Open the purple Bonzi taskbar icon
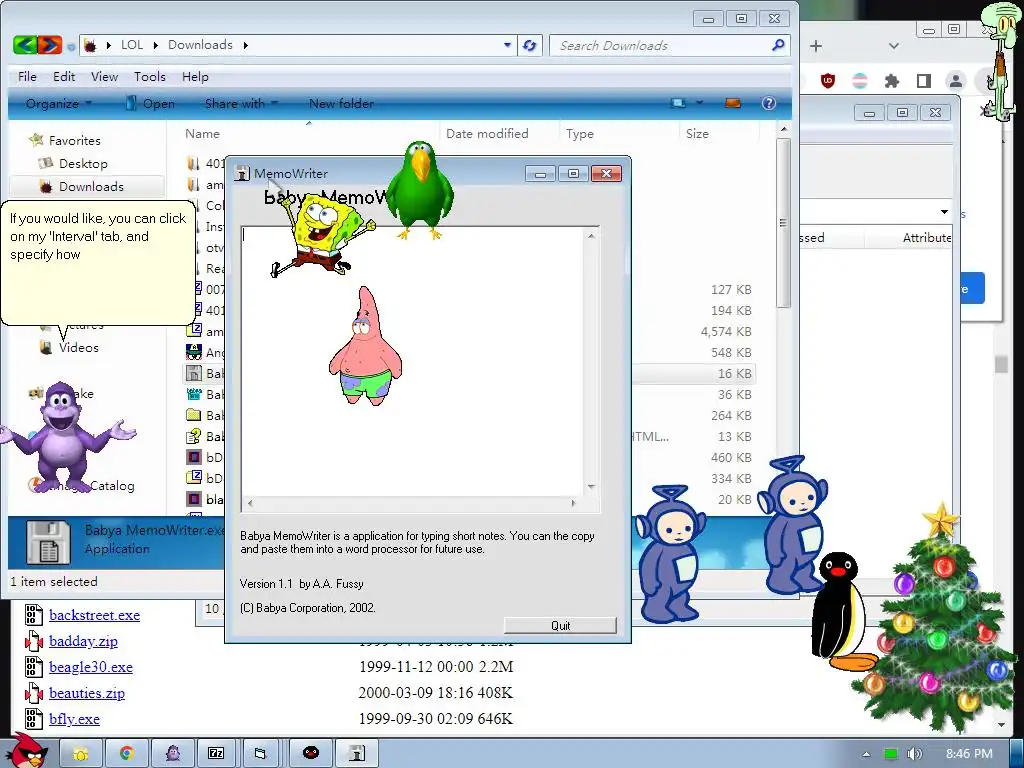 point(173,754)
